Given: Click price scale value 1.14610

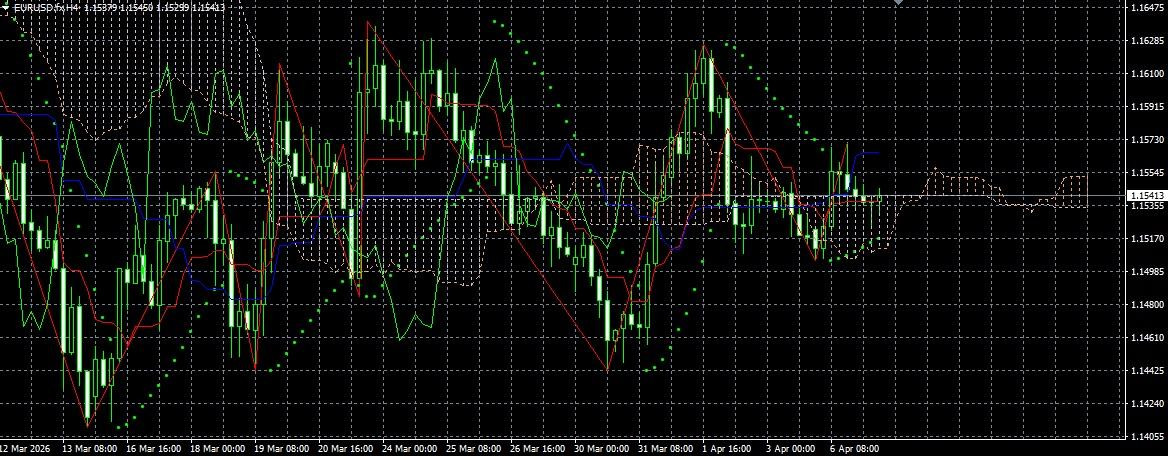Looking at the screenshot, I should coord(1147,338).
